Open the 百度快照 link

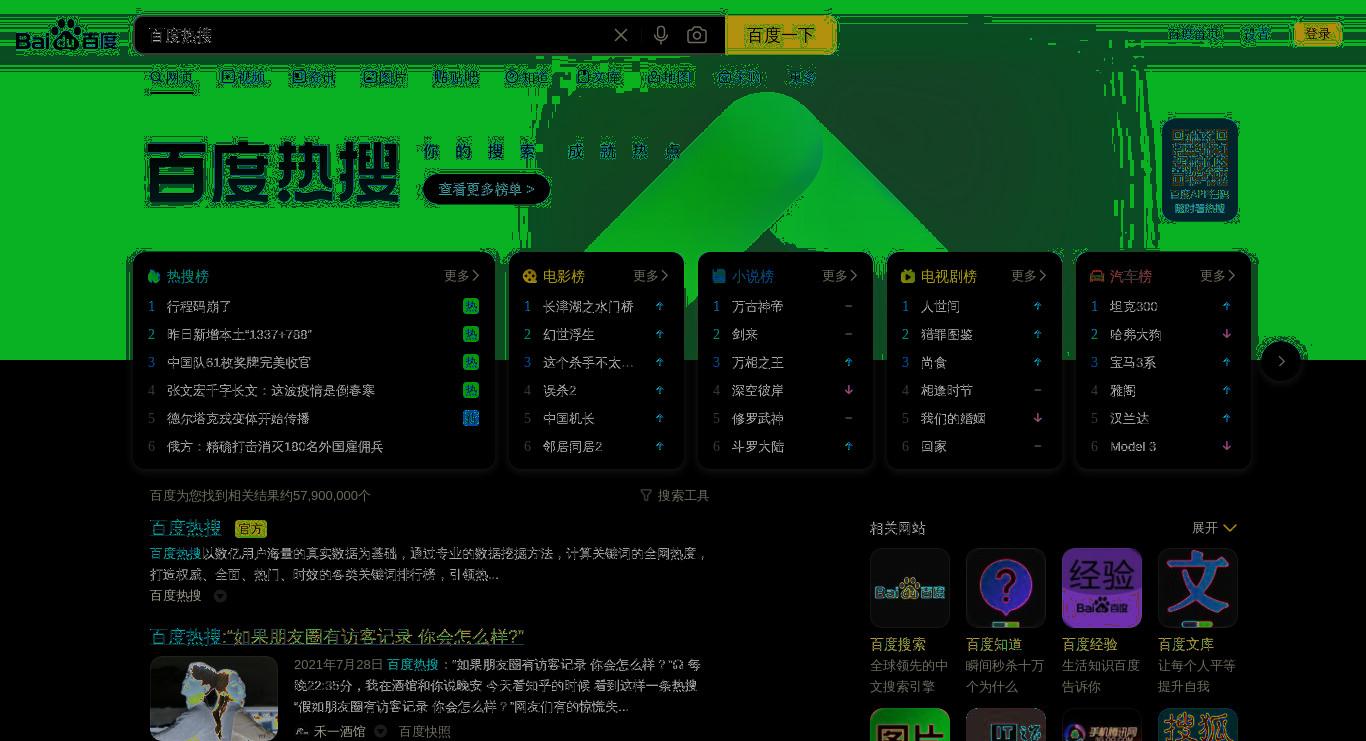tap(425, 731)
